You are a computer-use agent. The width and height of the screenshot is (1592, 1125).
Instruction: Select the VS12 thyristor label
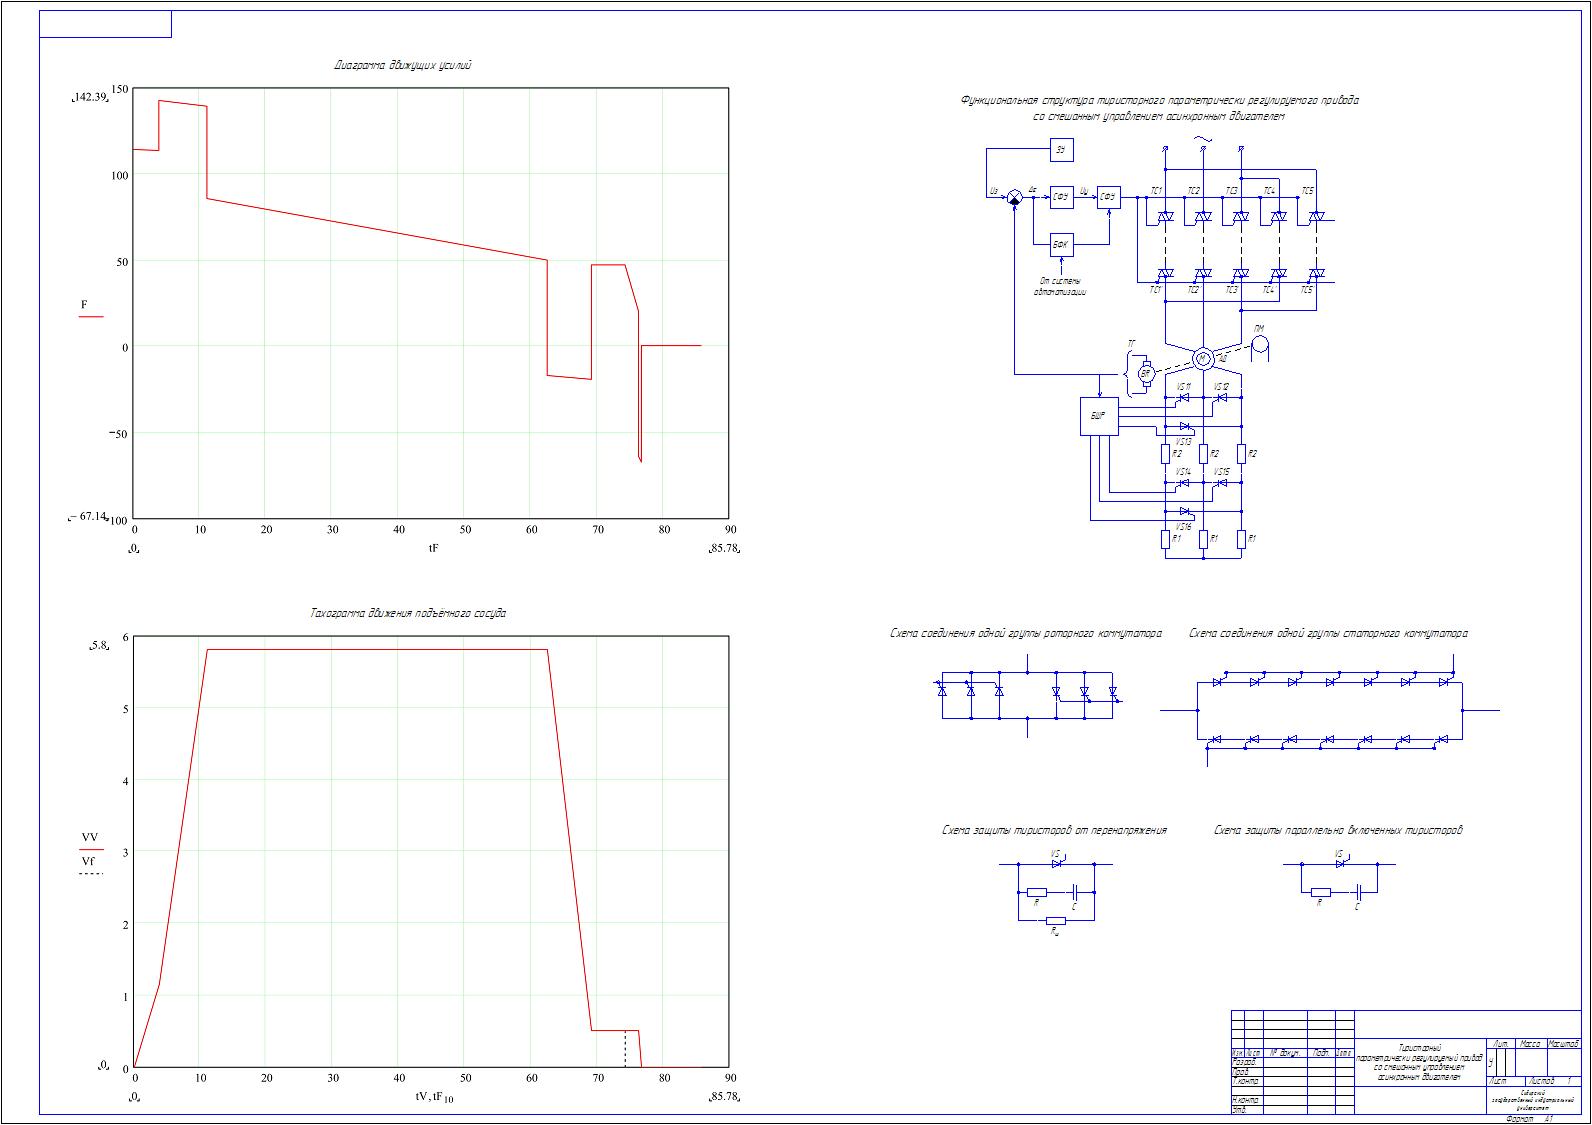1221,387
